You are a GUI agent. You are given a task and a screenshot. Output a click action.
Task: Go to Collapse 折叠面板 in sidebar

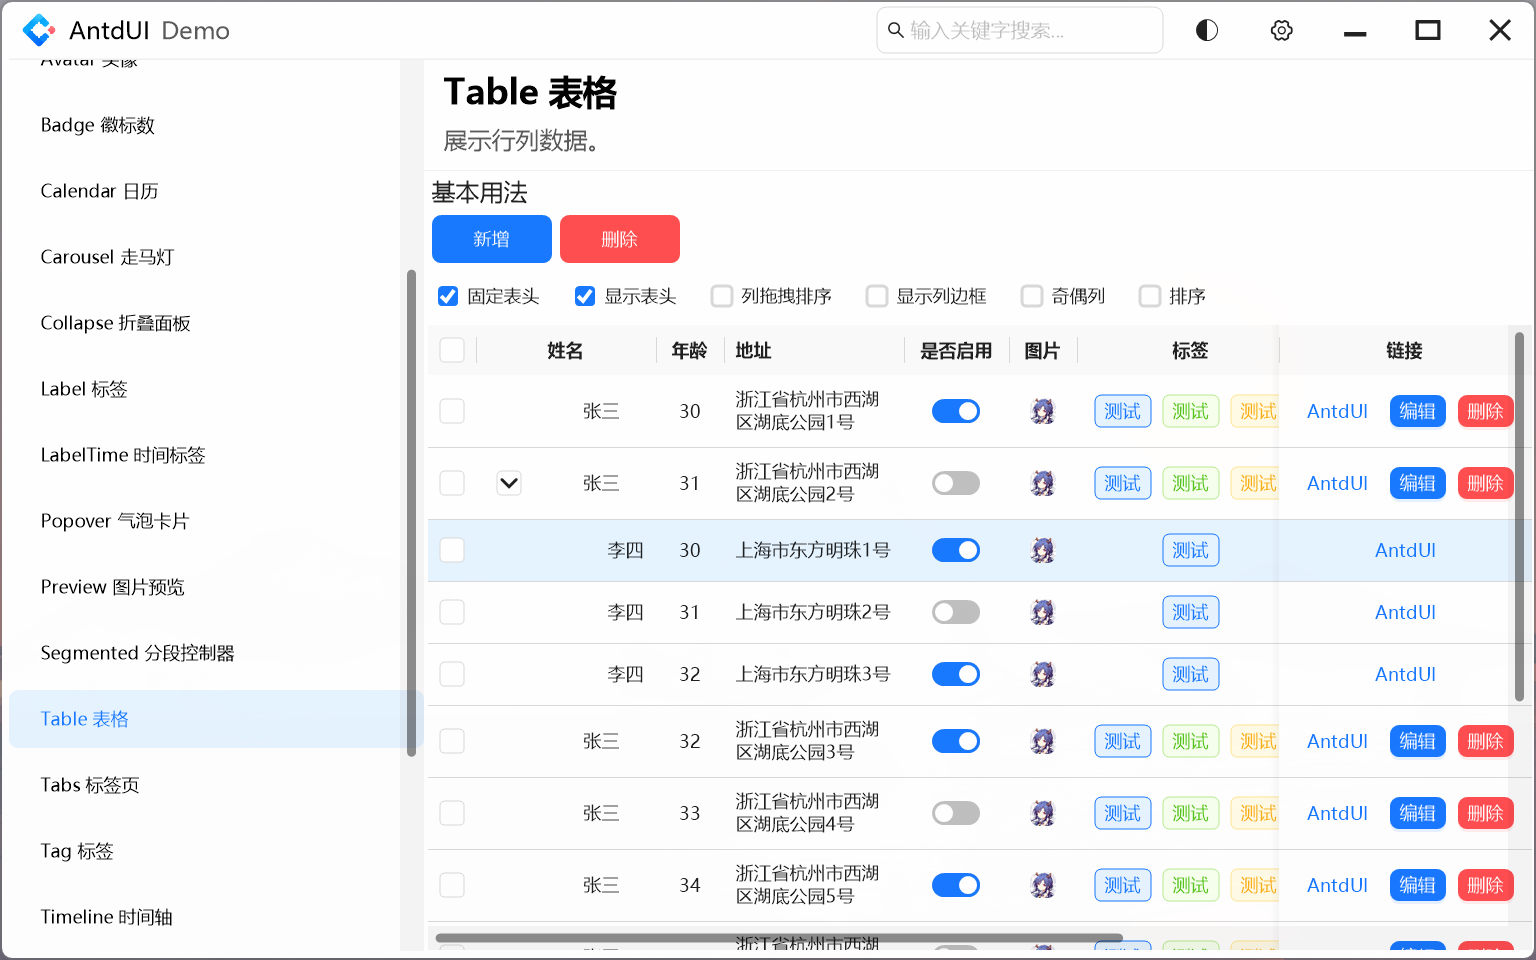(115, 323)
